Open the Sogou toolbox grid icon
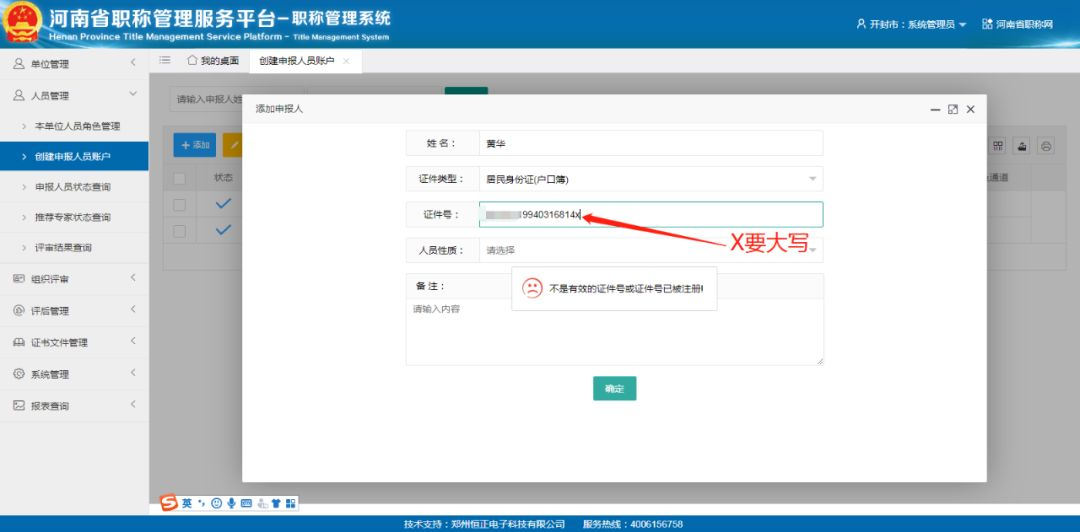 click(290, 504)
